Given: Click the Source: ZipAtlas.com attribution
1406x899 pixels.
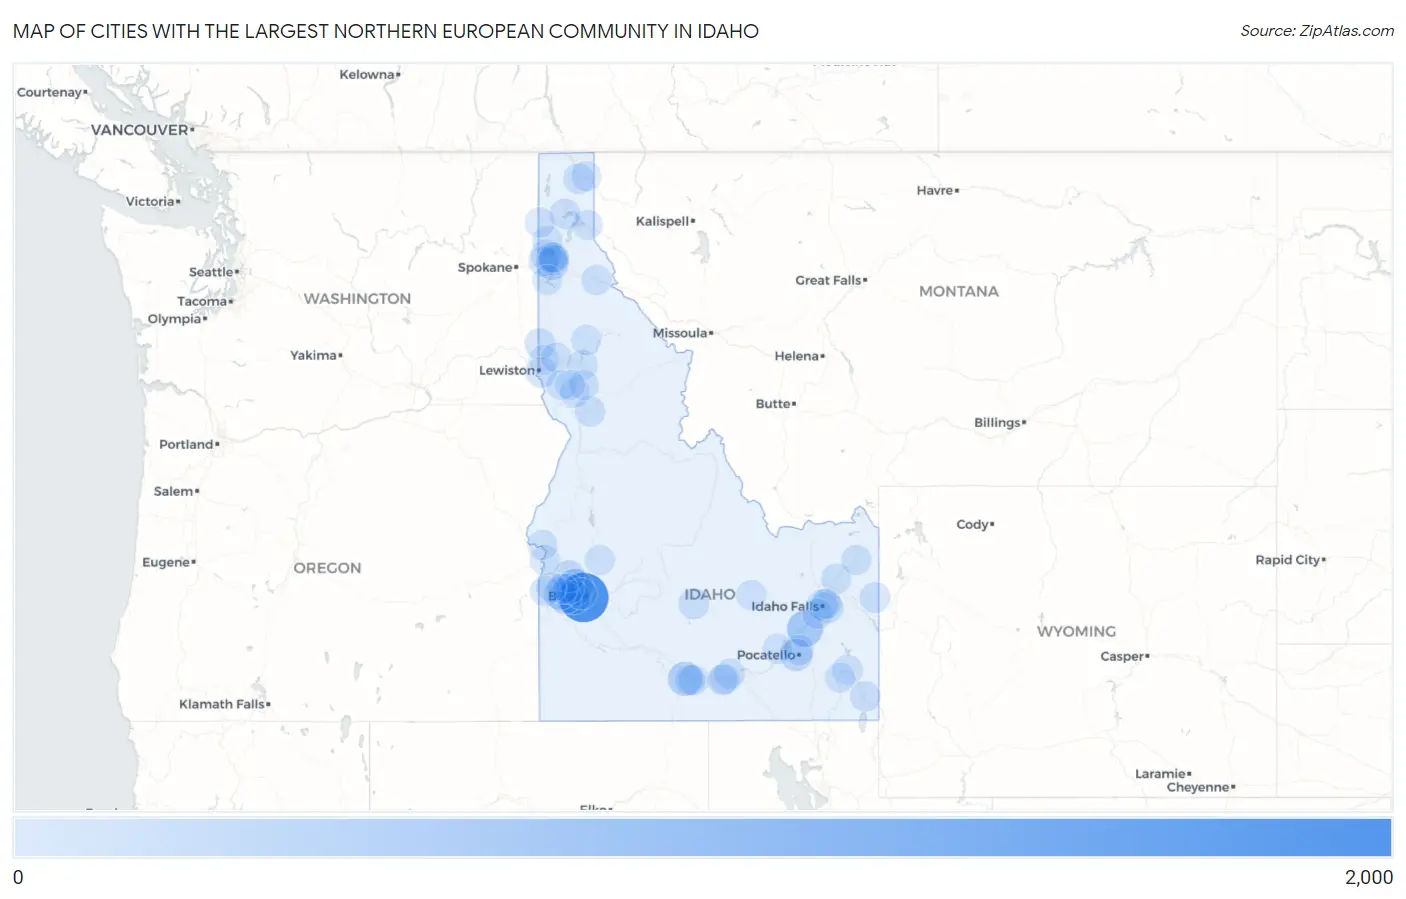Looking at the screenshot, I should point(1317,31).
